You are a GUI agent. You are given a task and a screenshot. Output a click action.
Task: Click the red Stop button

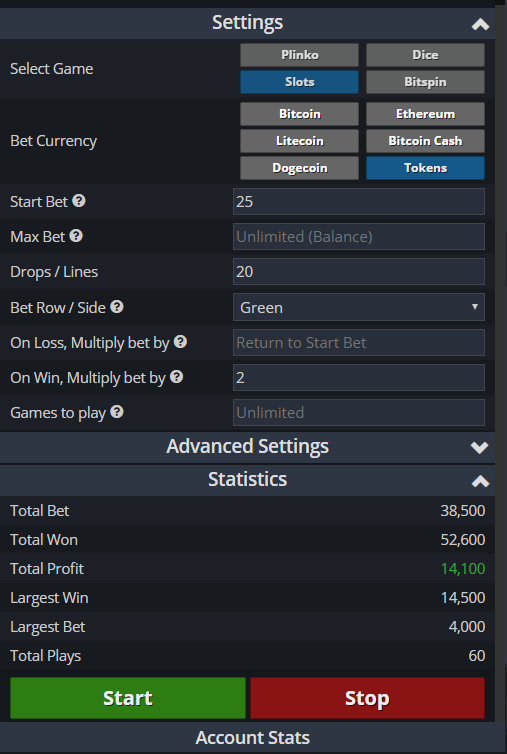click(368, 698)
